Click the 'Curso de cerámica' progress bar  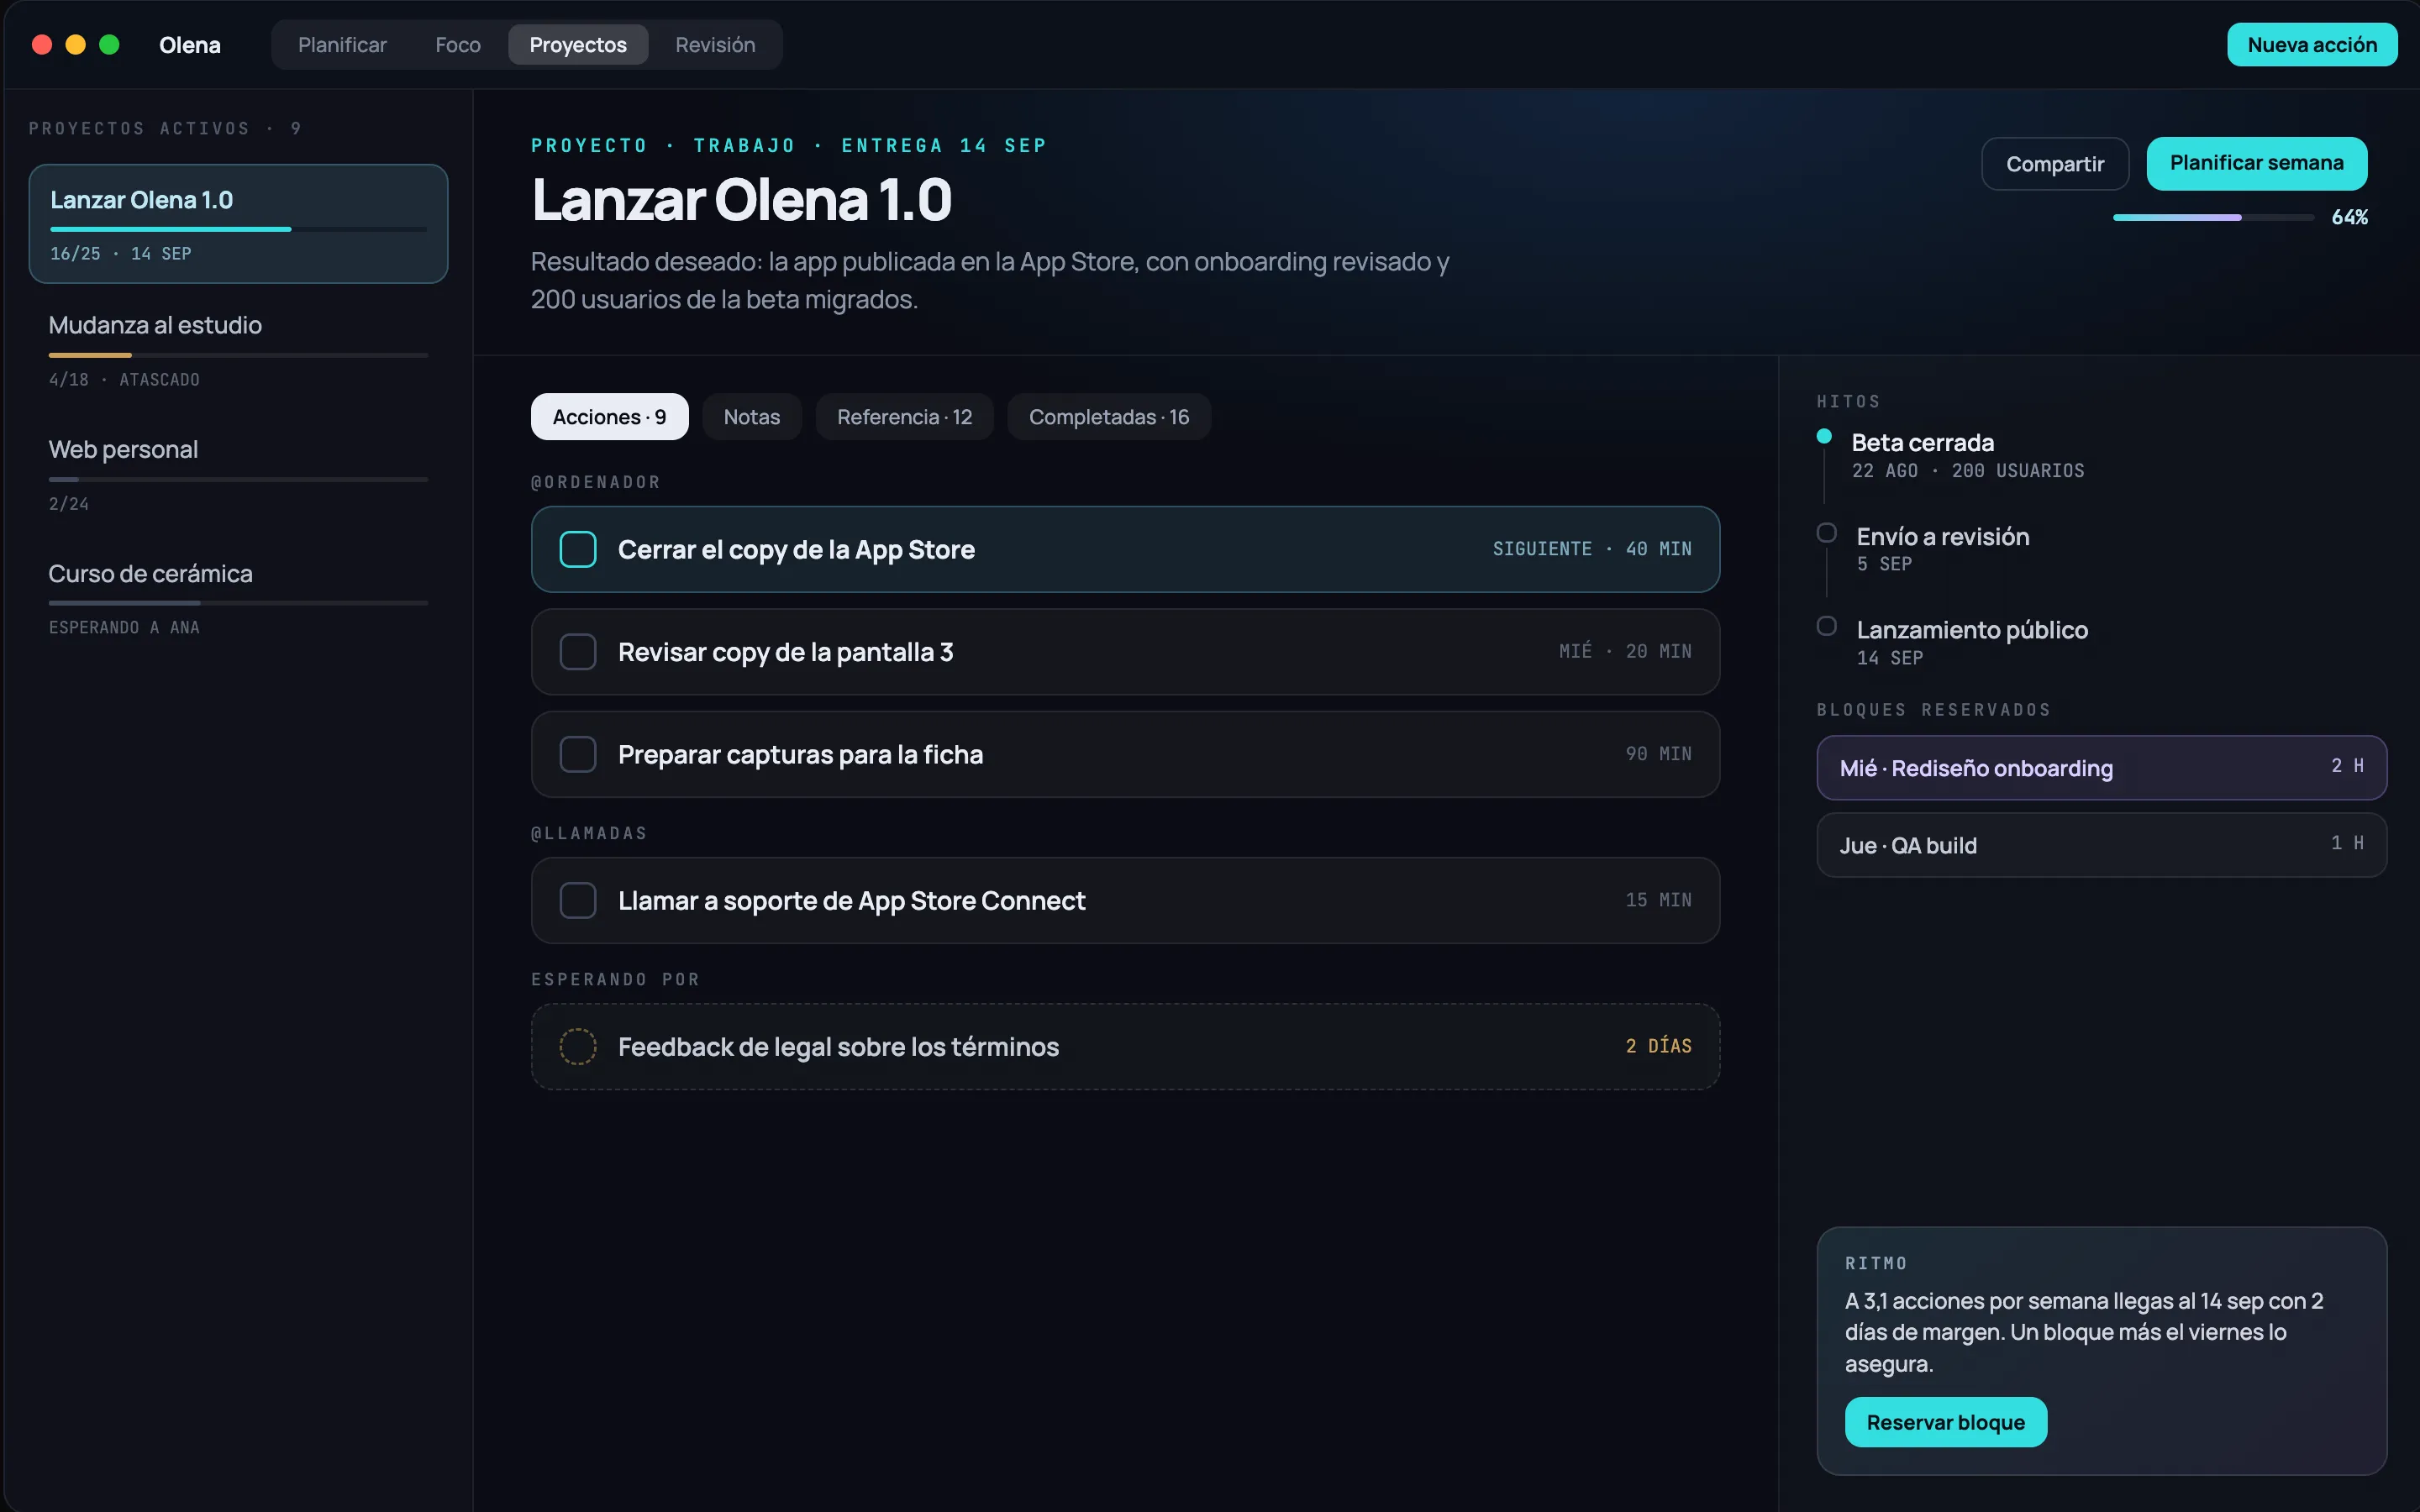click(x=238, y=603)
